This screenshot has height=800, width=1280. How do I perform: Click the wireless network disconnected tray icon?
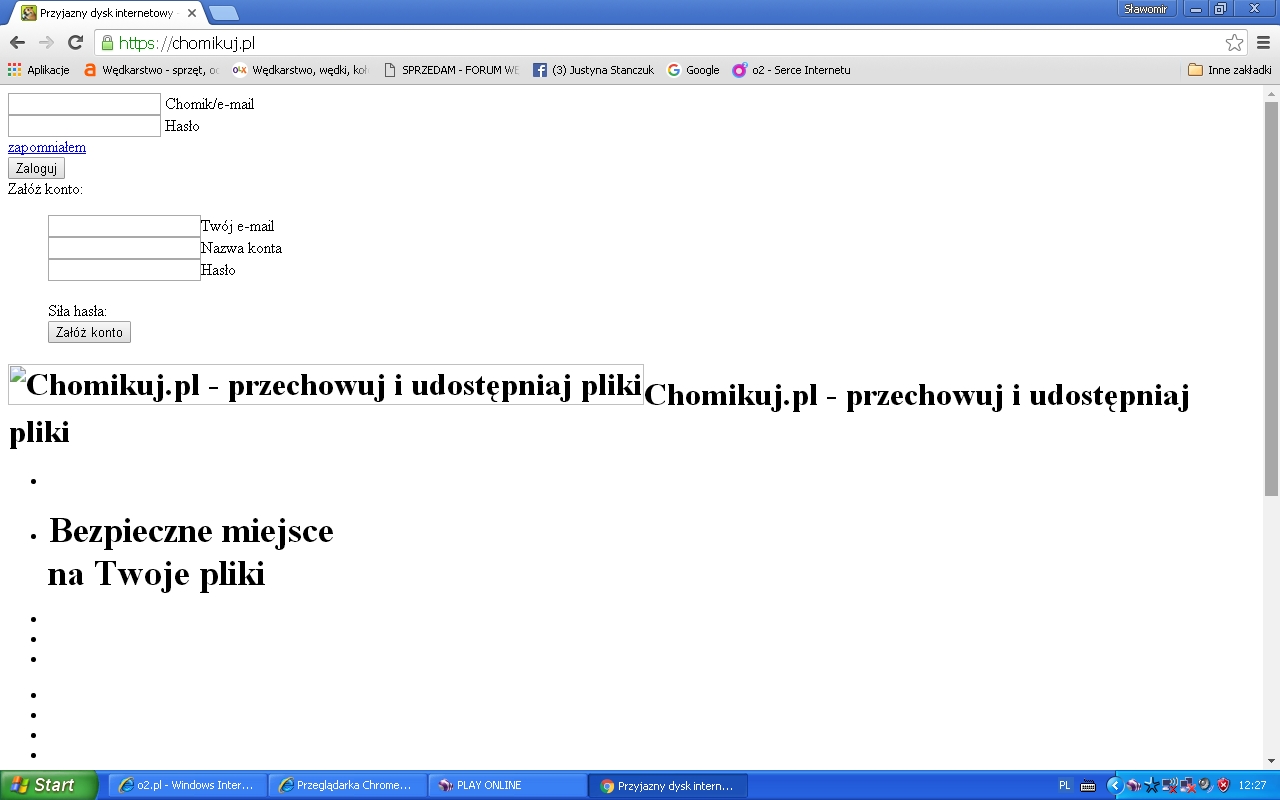1169,785
